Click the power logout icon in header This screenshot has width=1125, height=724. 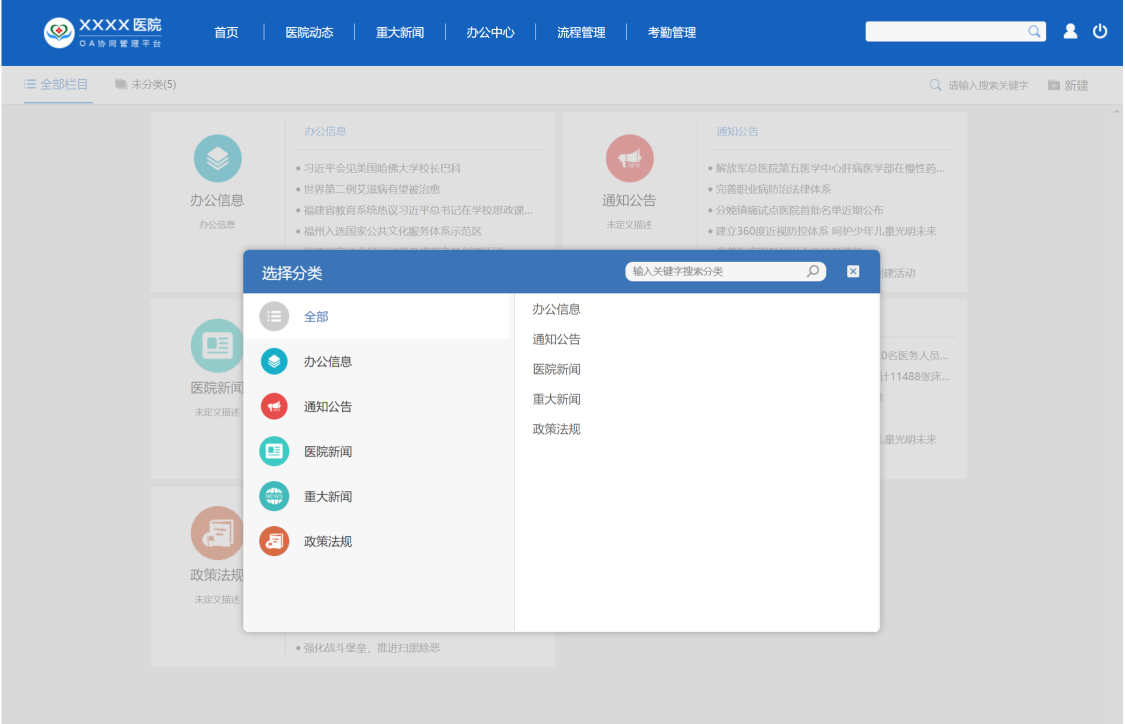(1100, 32)
